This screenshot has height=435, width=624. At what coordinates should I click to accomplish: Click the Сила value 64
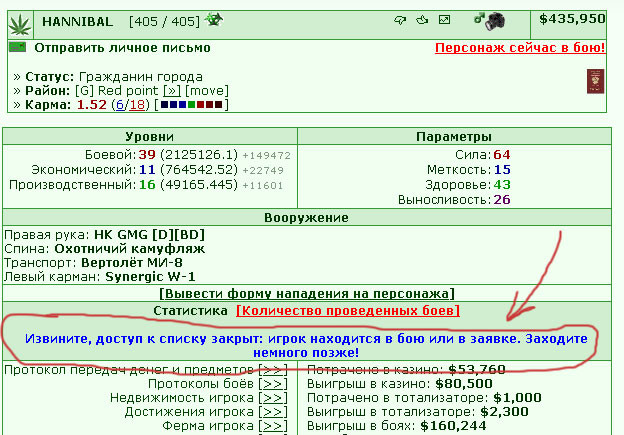[502, 154]
